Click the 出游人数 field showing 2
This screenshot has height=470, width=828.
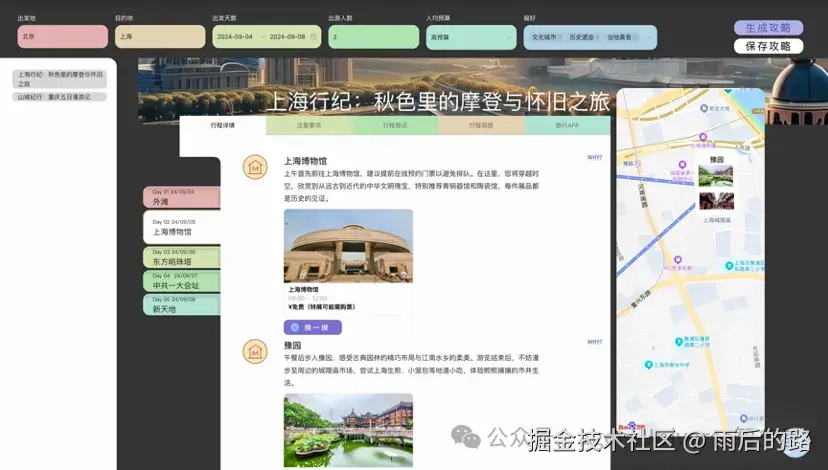[373, 37]
